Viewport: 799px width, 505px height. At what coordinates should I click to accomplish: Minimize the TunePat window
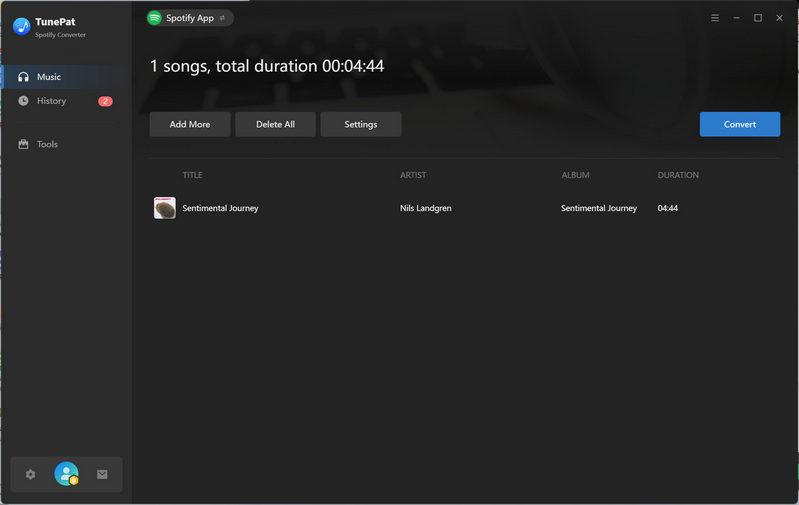736,18
